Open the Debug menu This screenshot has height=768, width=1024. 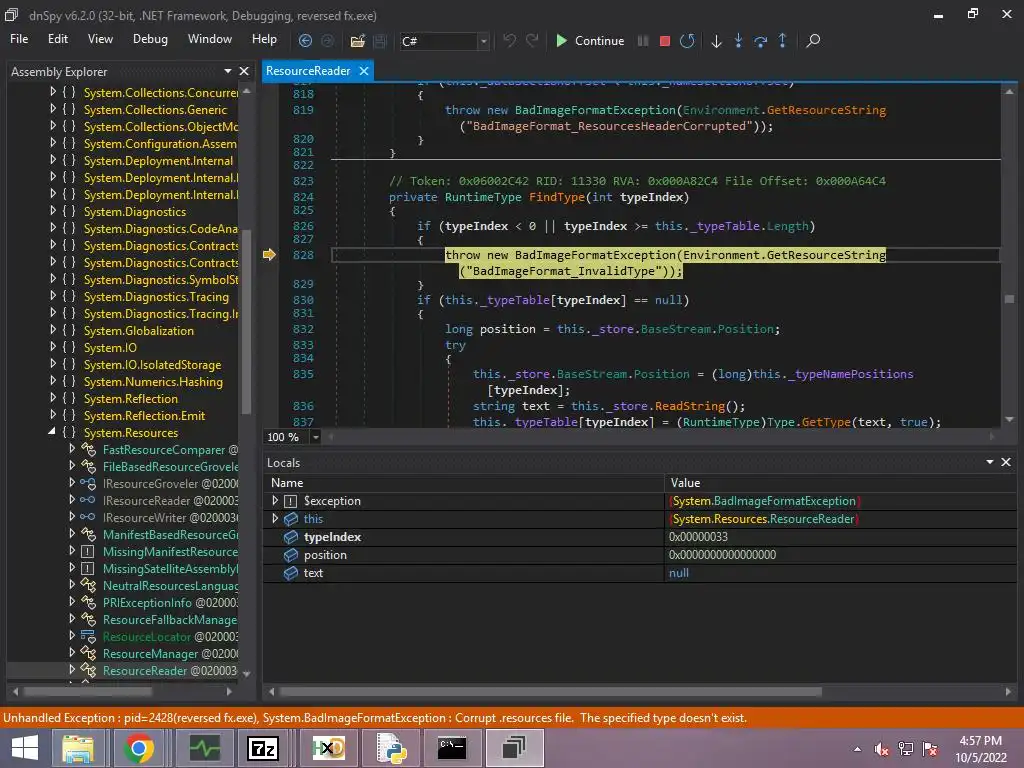[150, 39]
